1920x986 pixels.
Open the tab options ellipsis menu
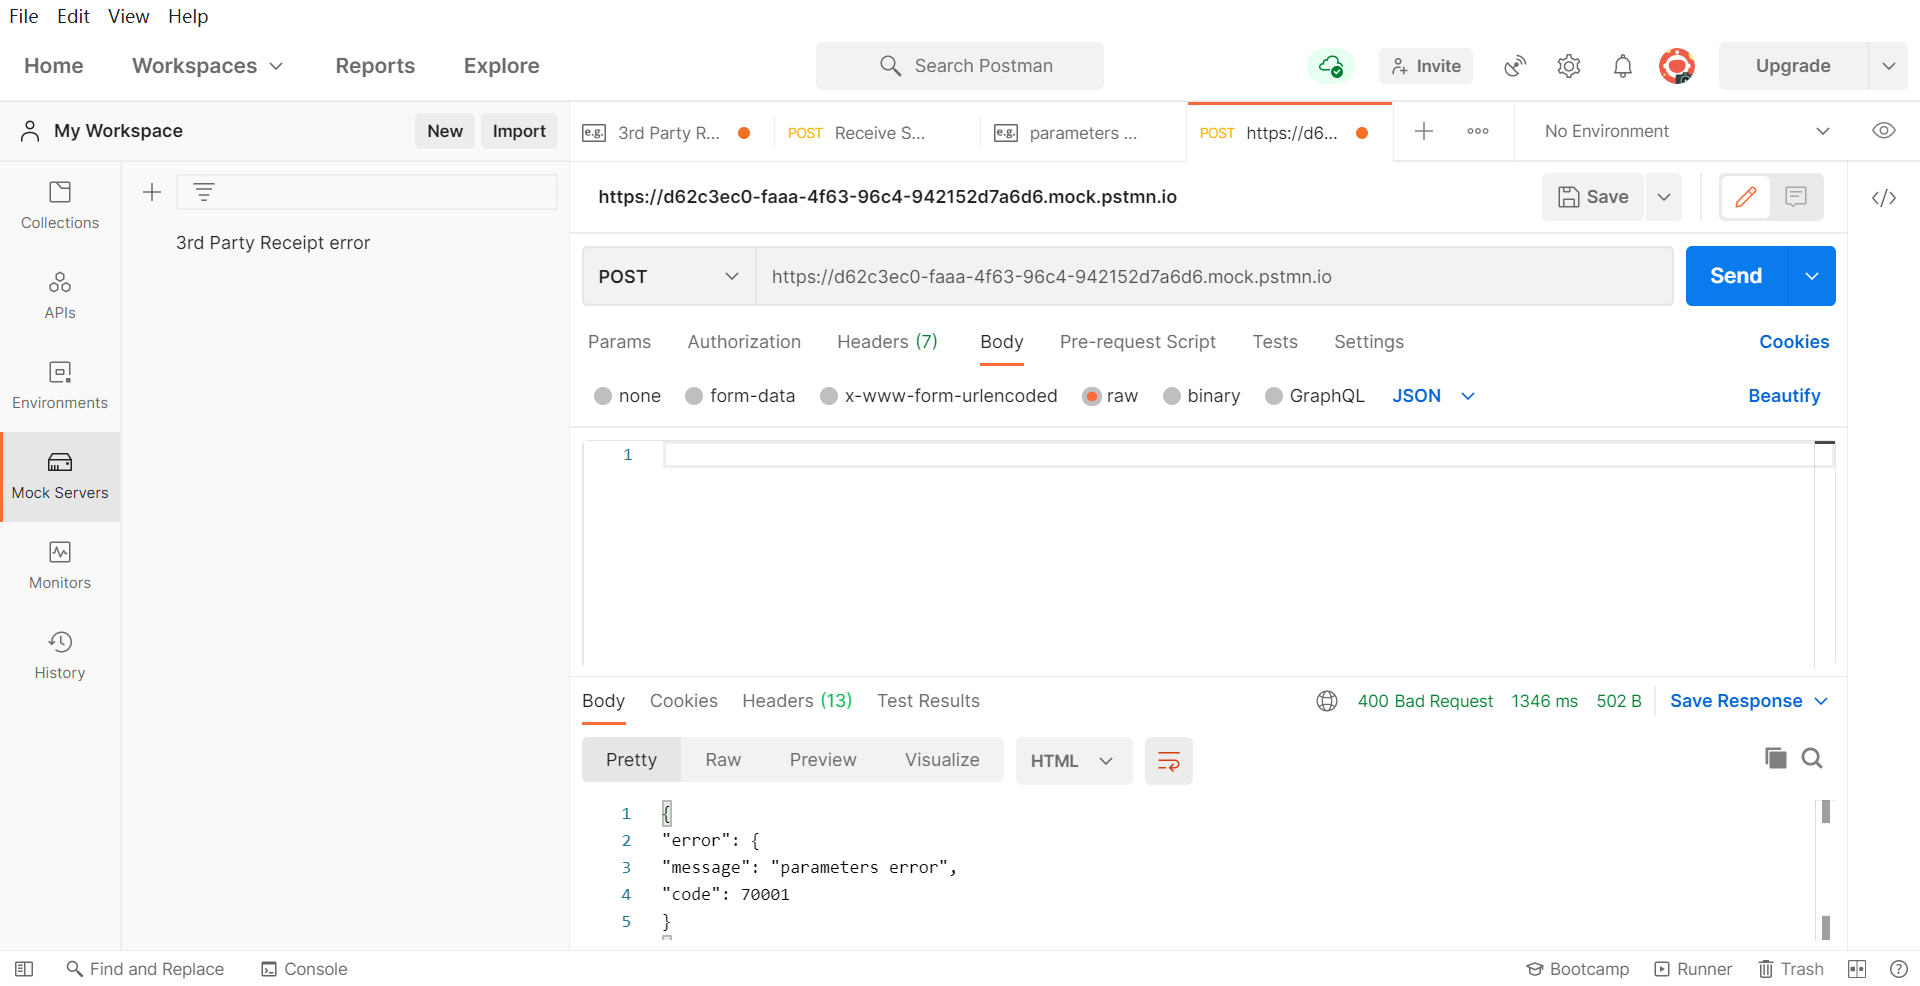[1478, 131]
